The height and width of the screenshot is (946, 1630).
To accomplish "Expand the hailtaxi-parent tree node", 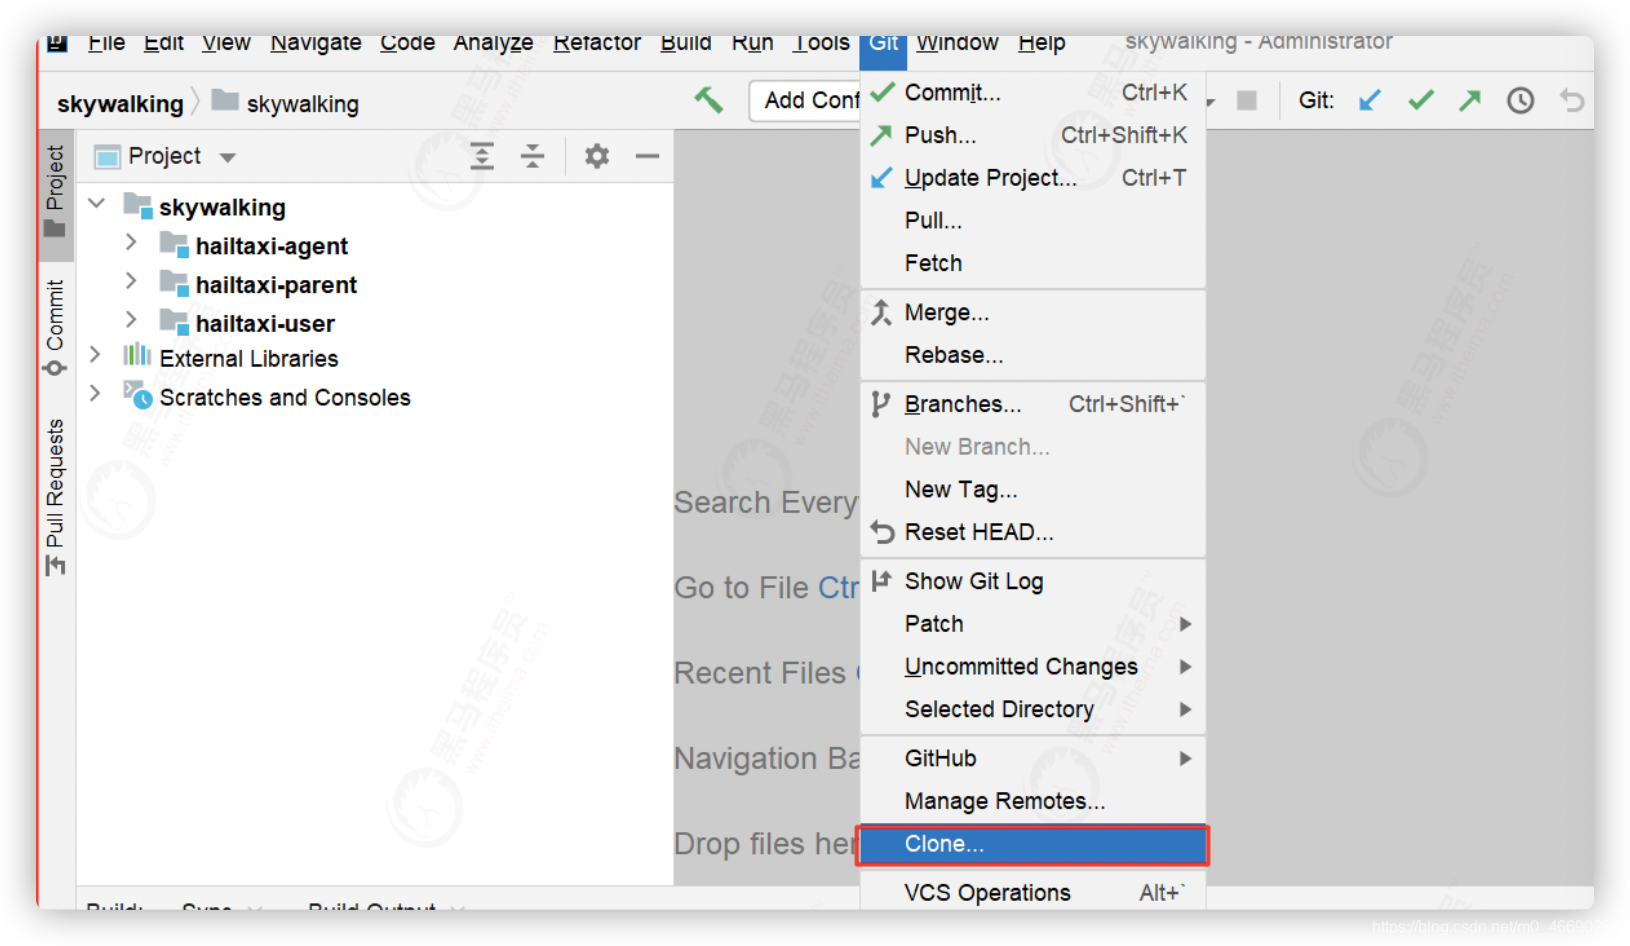I will tap(131, 282).
